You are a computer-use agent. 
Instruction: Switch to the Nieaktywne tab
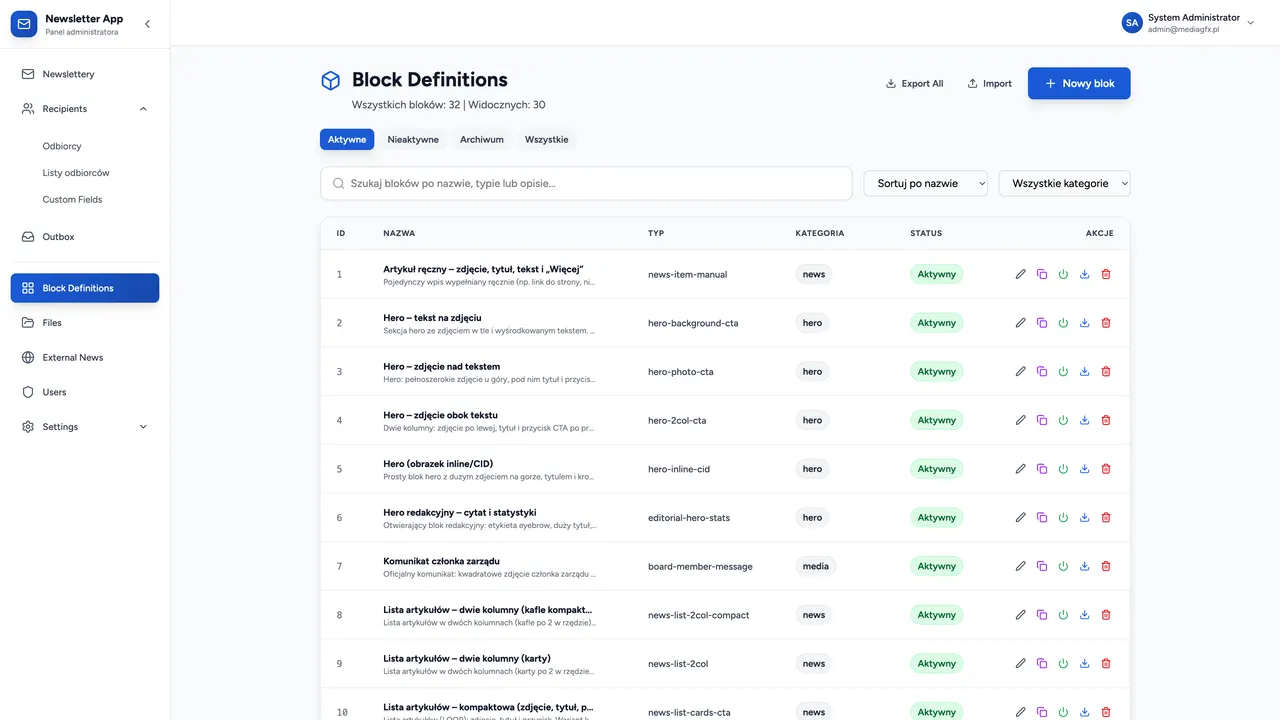pos(413,140)
